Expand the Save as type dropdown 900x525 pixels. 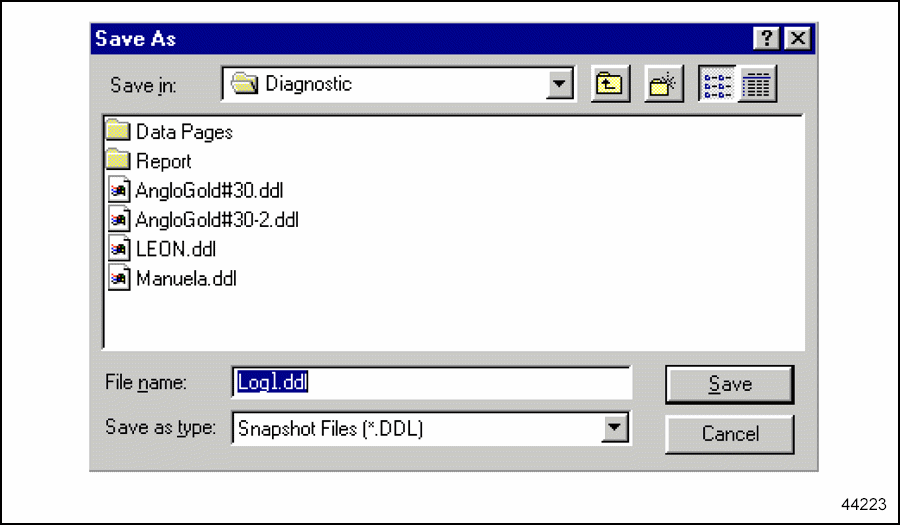pyautogui.click(x=614, y=428)
